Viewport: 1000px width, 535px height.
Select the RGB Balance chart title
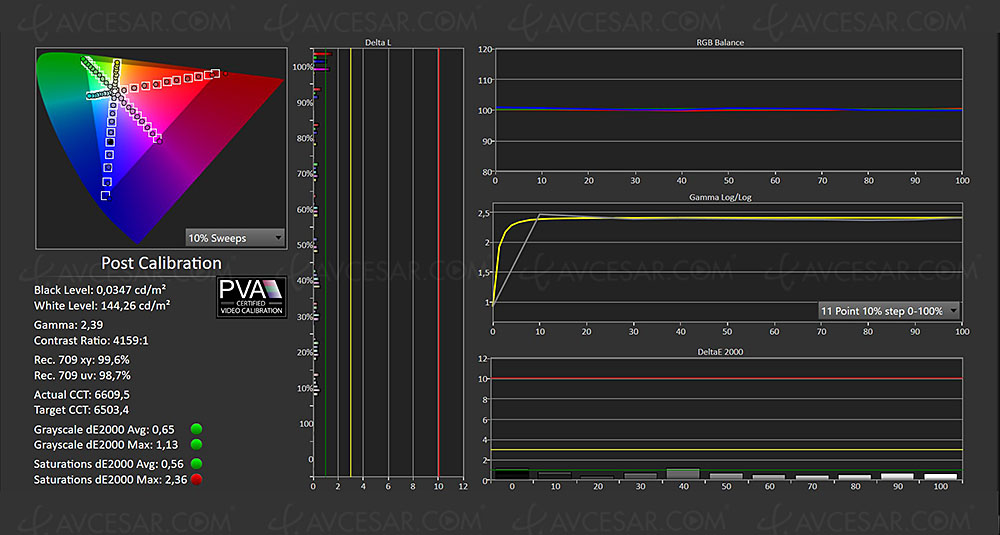coord(726,43)
